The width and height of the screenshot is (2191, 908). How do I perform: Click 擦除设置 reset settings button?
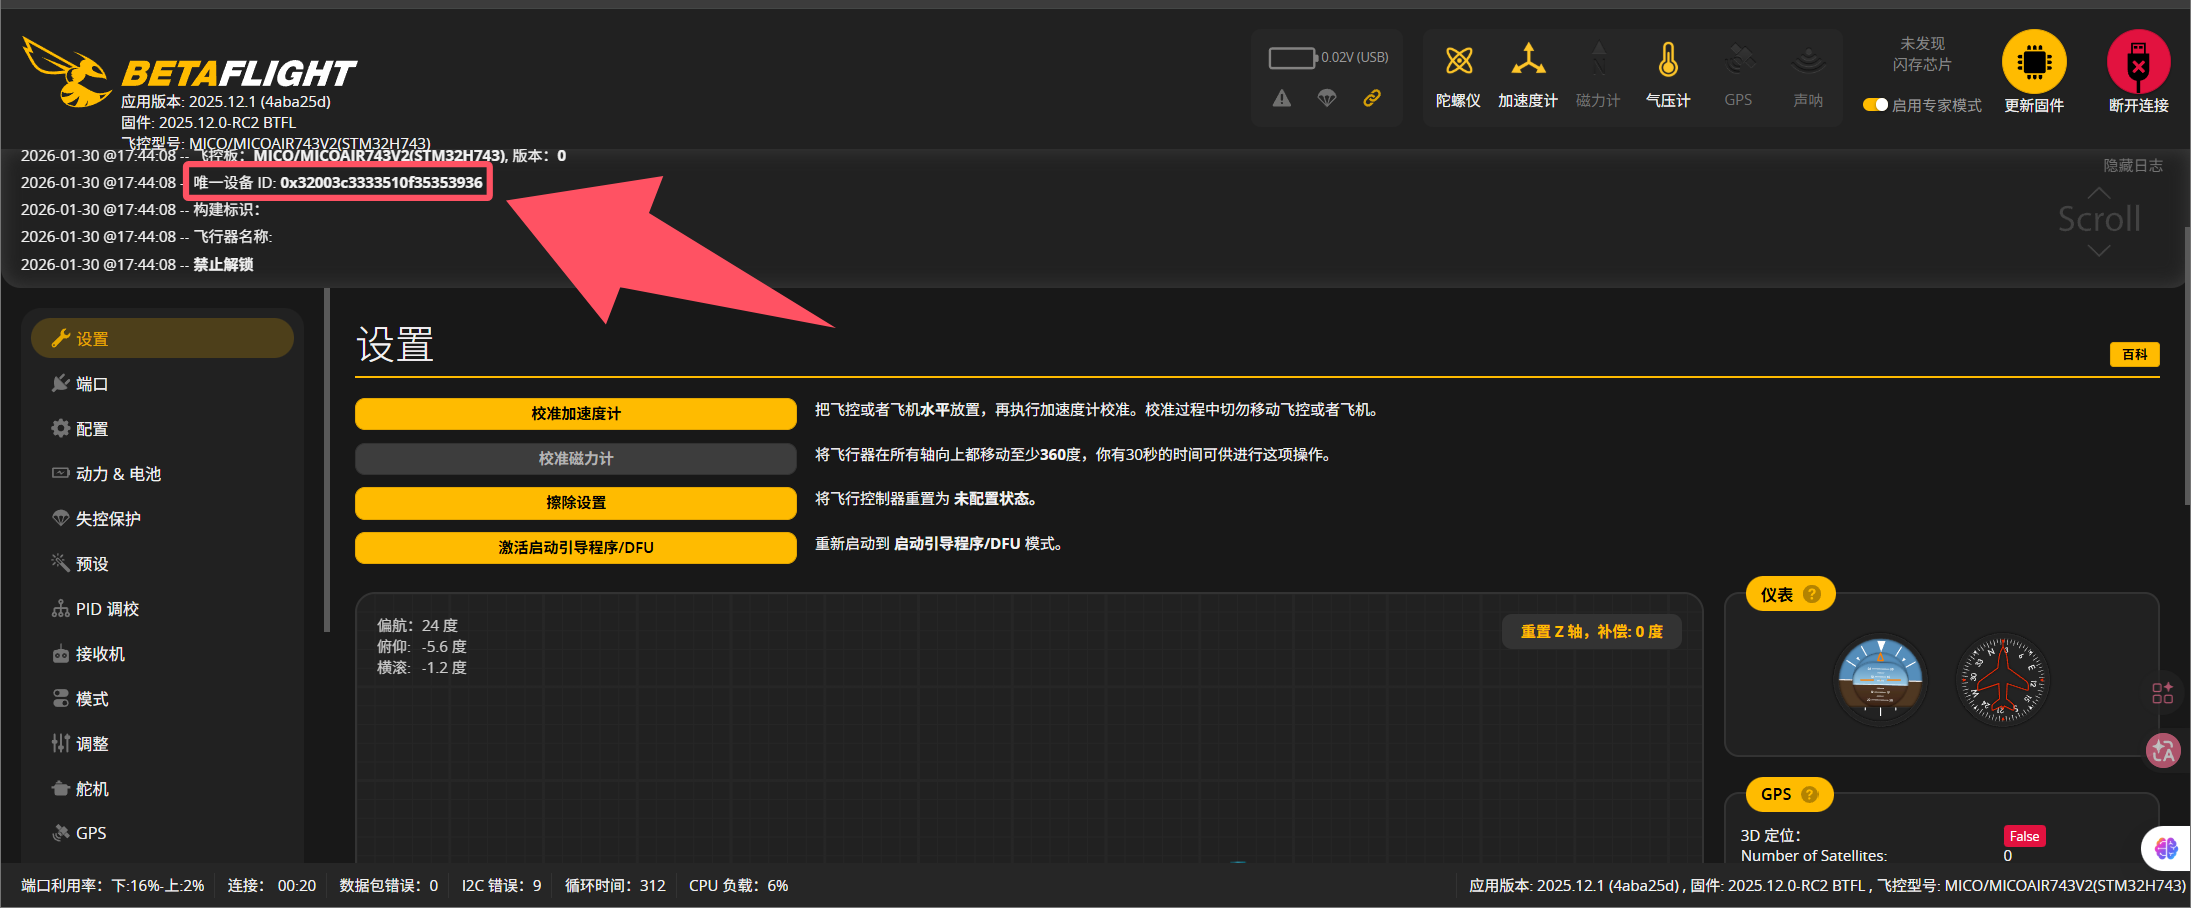576,503
